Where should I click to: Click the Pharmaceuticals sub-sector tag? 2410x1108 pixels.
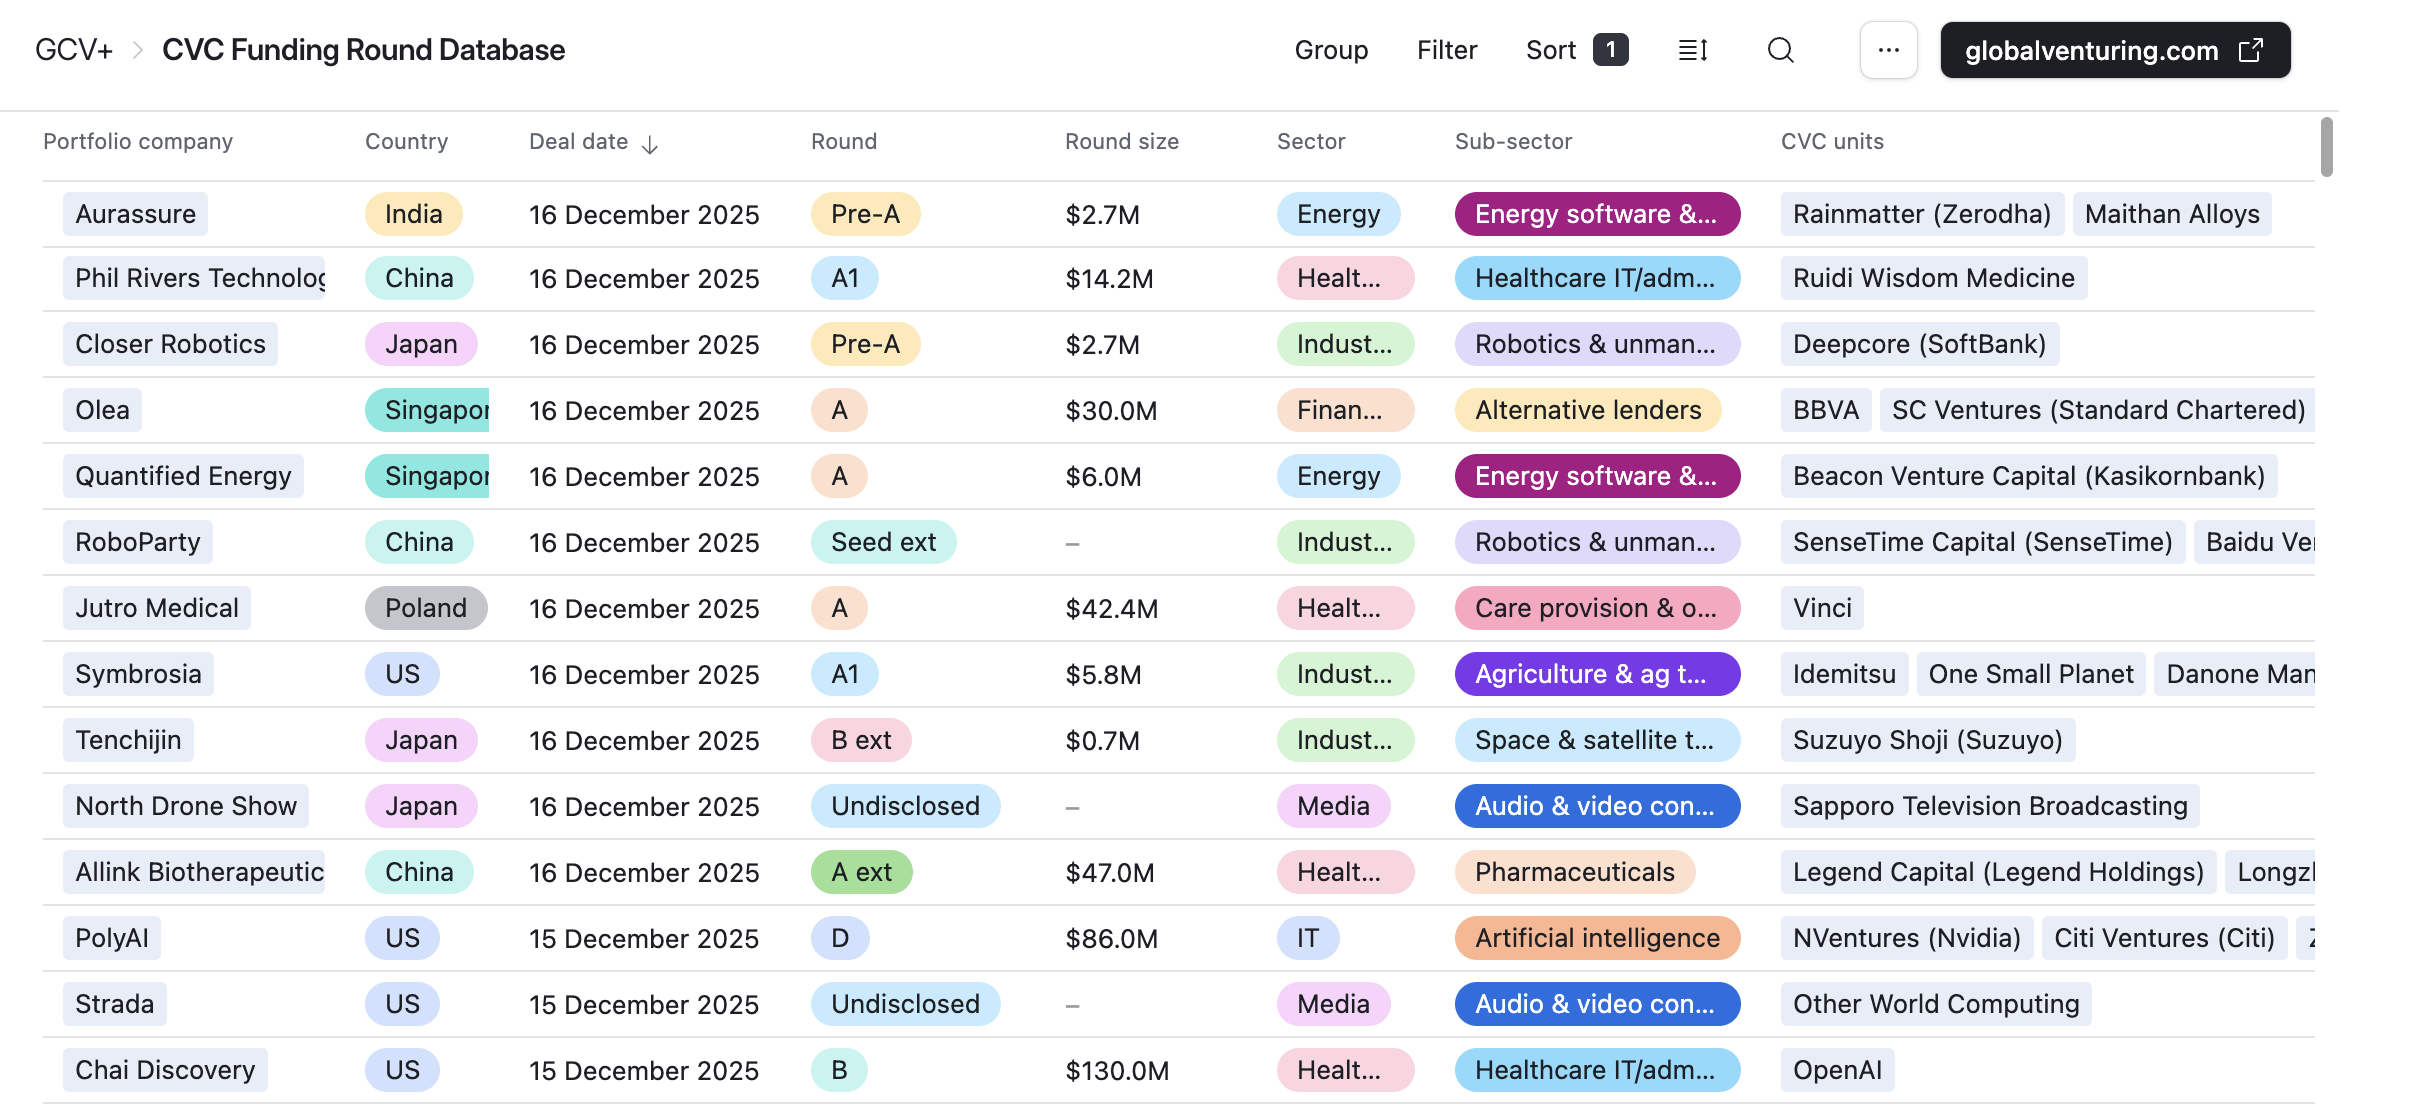coord(1574,872)
